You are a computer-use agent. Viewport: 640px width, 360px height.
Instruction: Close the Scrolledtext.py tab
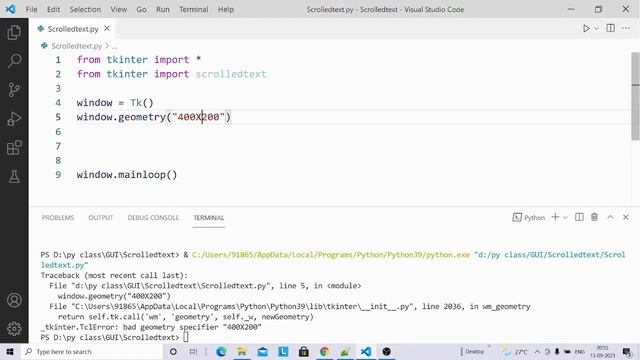tap(107, 28)
